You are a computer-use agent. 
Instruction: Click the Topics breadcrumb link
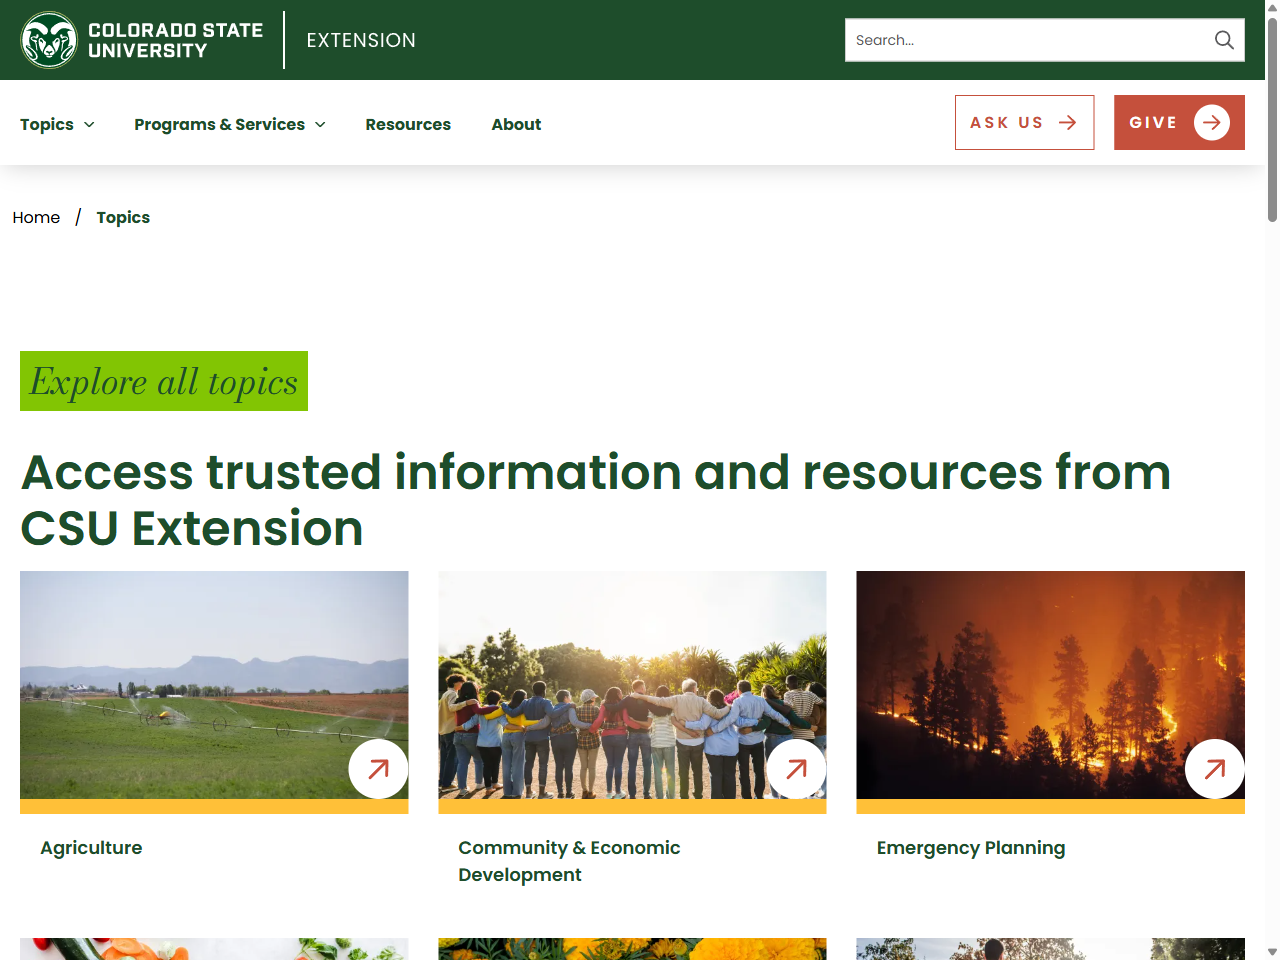pyautogui.click(x=123, y=218)
